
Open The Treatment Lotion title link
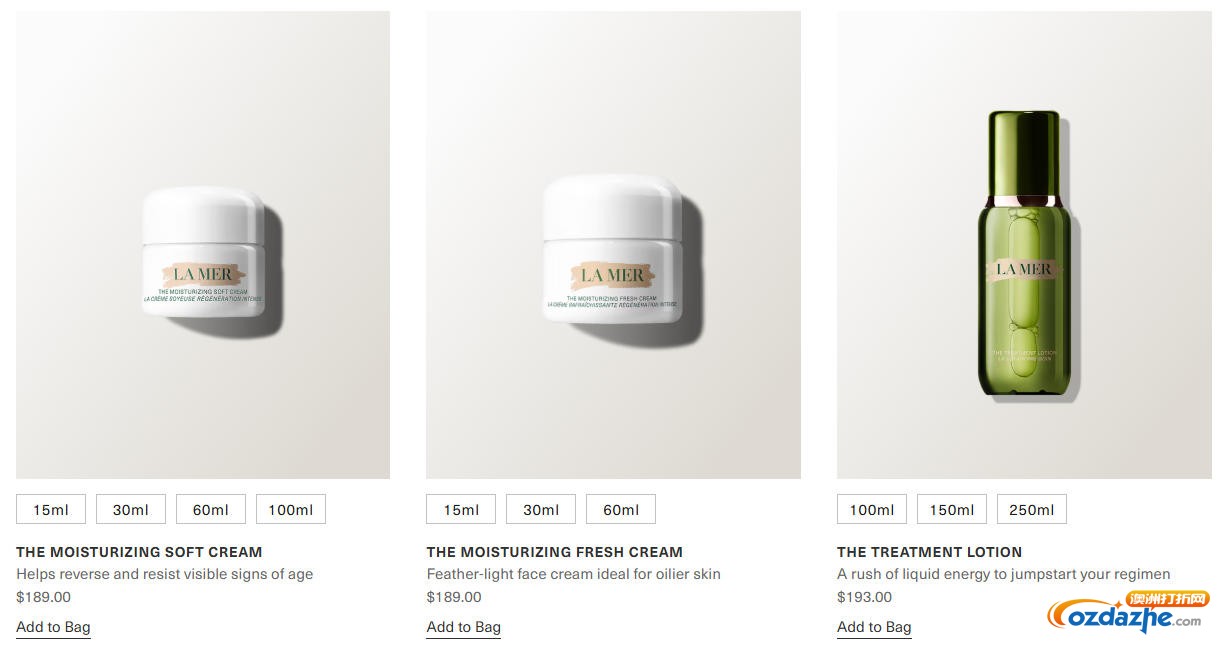click(x=929, y=551)
